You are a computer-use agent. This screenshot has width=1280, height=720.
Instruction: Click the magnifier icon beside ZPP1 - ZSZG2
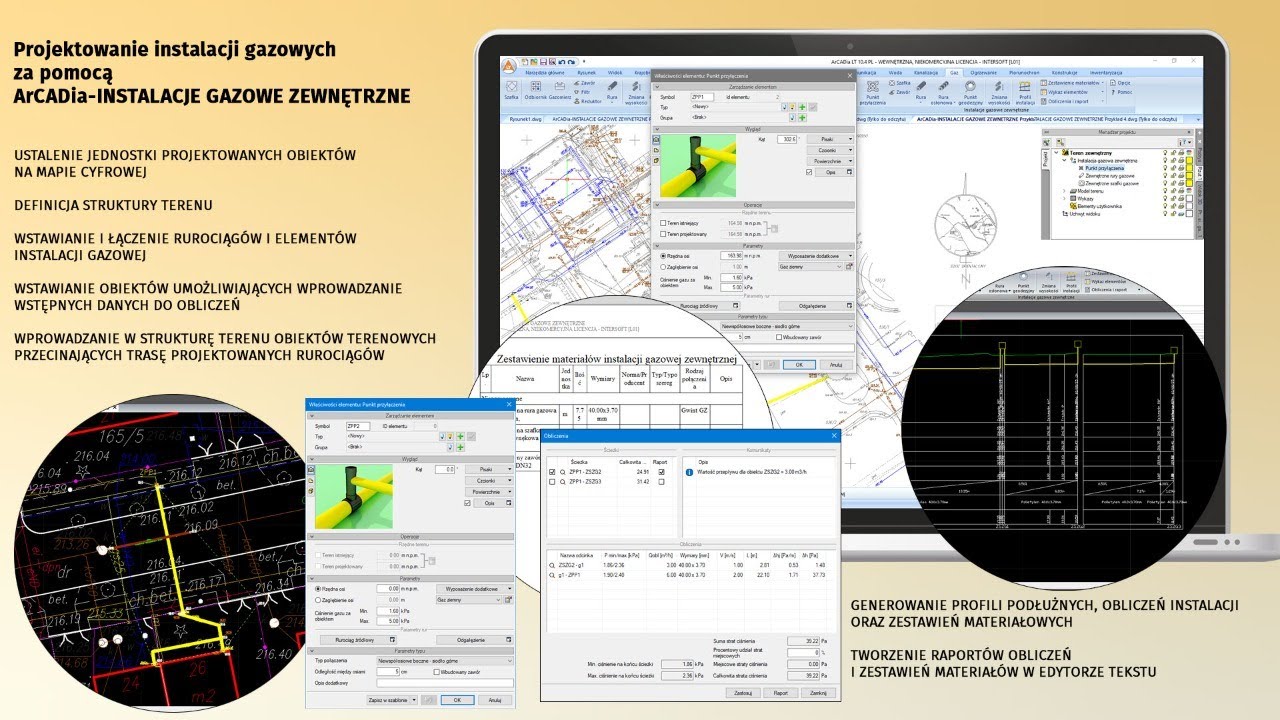tap(563, 471)
